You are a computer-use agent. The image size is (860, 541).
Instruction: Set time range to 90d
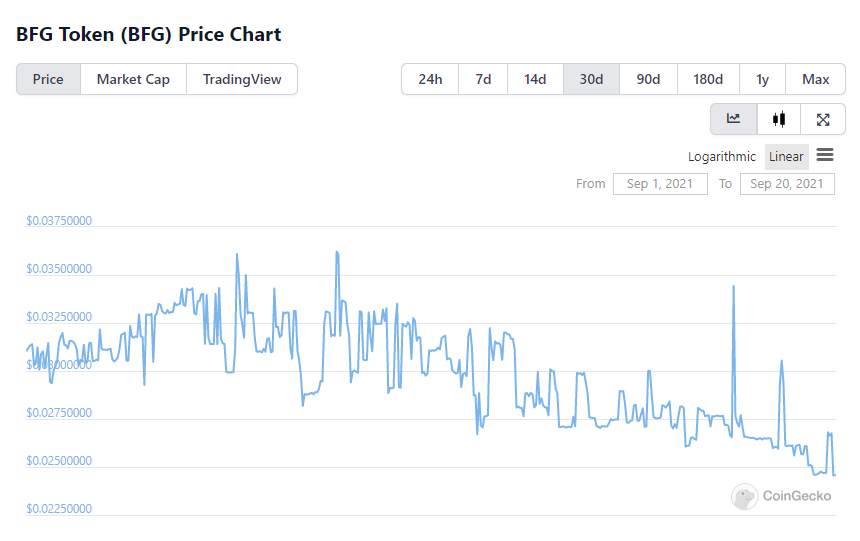[x=648, y=79]
